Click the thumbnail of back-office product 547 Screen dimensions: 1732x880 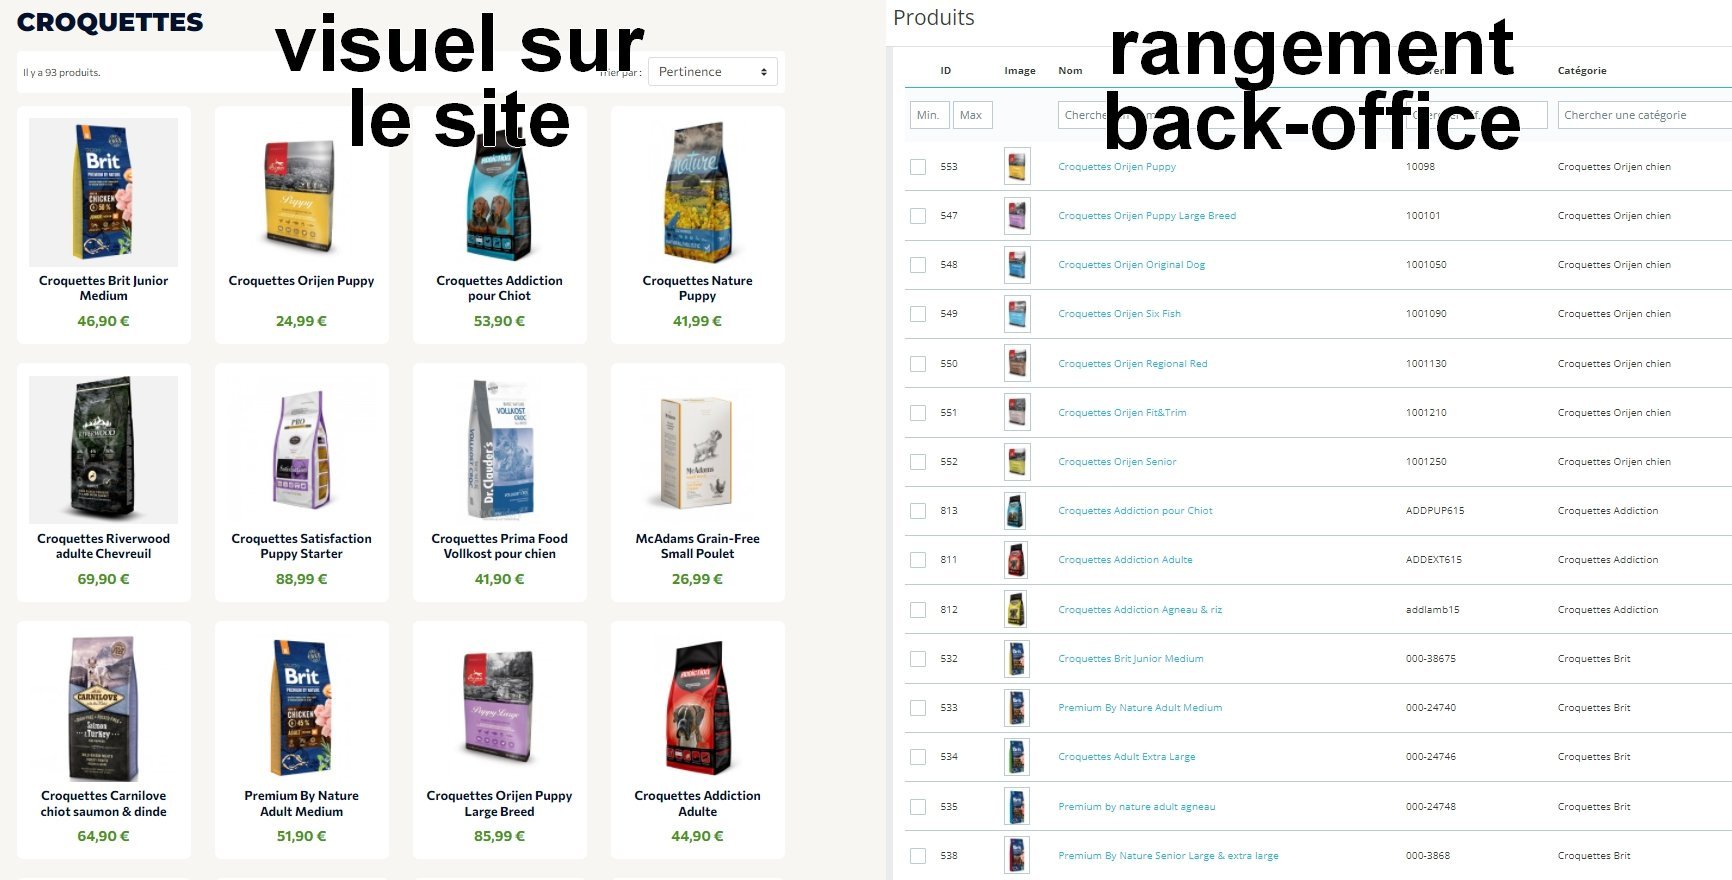[1017, 216]
